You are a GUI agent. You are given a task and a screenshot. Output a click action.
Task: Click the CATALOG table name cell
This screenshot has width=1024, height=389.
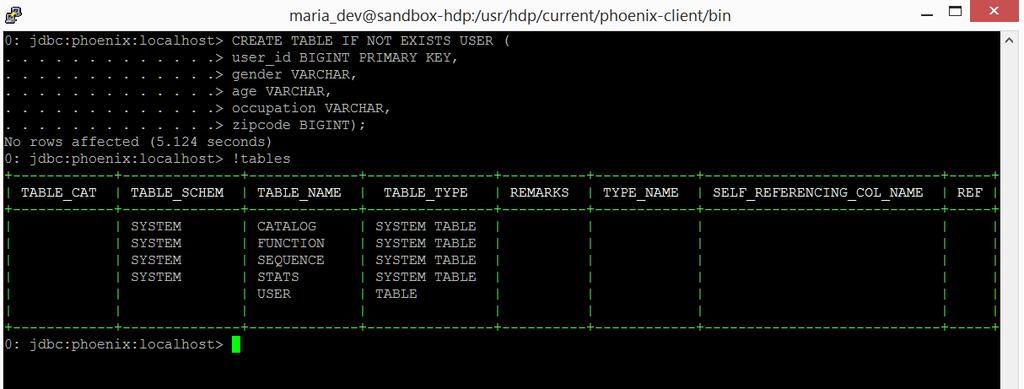[287, 226]
